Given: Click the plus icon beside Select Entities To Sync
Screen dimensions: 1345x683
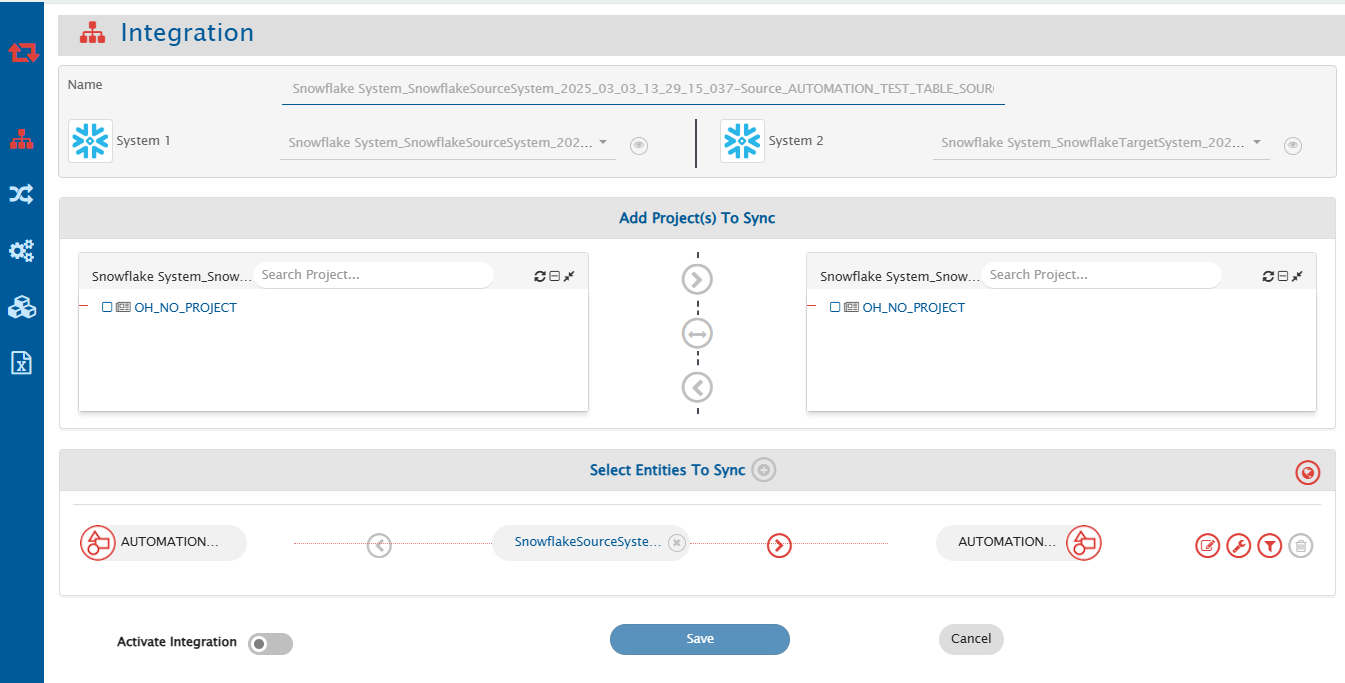Looking at the screenshot, I should (x=764, y=470).
